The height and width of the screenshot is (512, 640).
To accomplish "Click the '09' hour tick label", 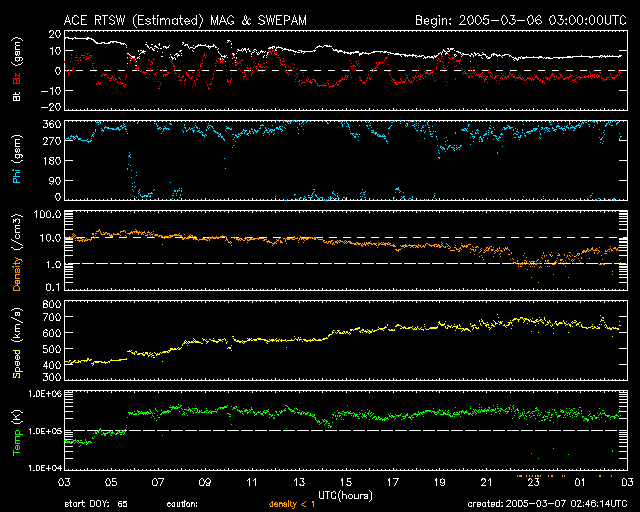I will click(205, 482).
